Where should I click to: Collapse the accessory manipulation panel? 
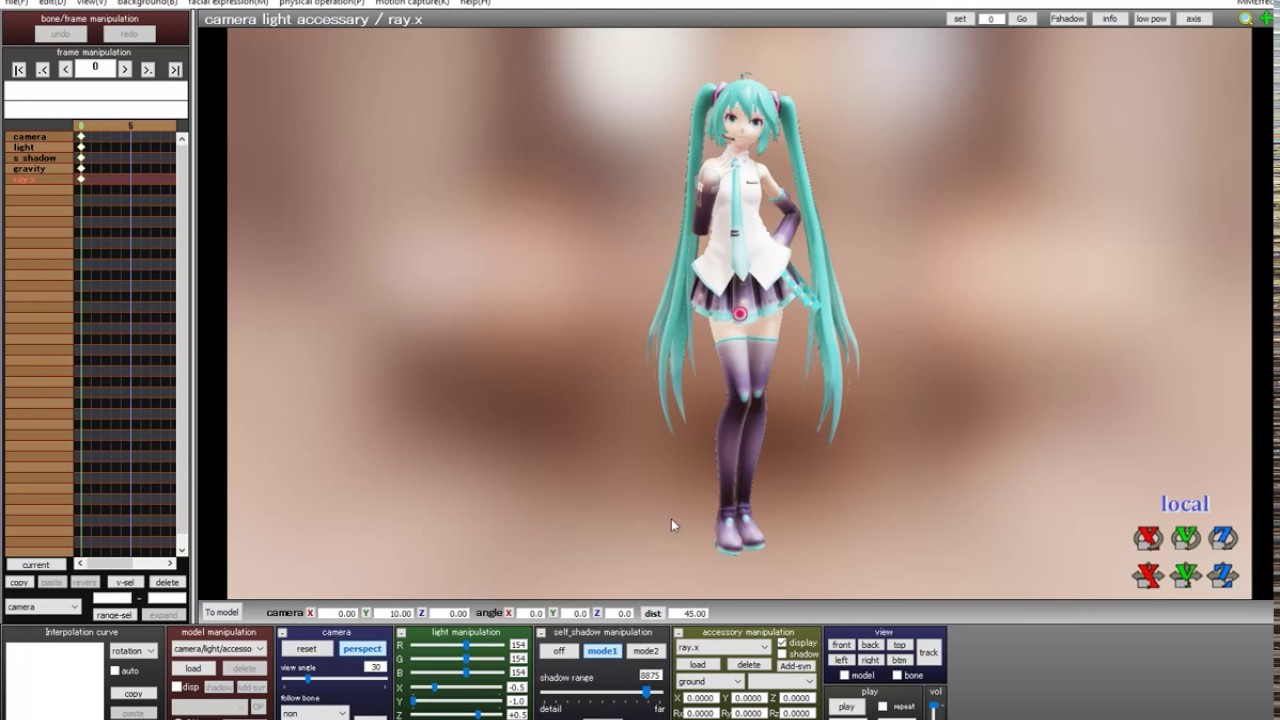678,633
